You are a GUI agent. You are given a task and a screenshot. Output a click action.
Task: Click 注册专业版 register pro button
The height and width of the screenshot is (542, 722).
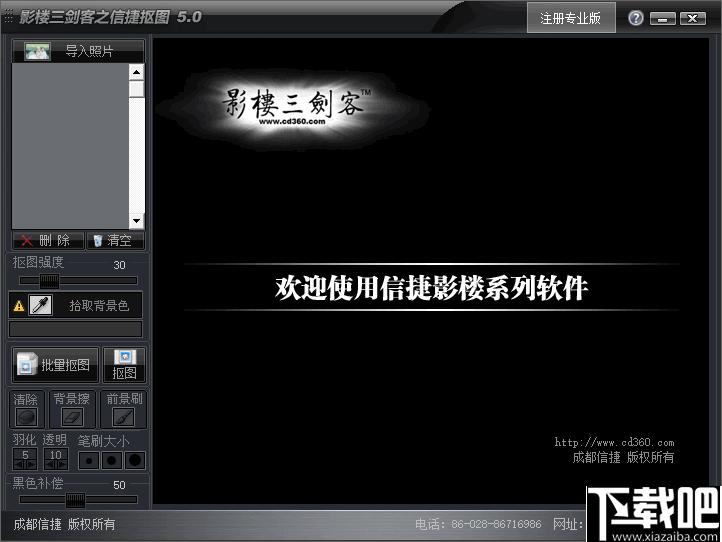pos(571,18)
